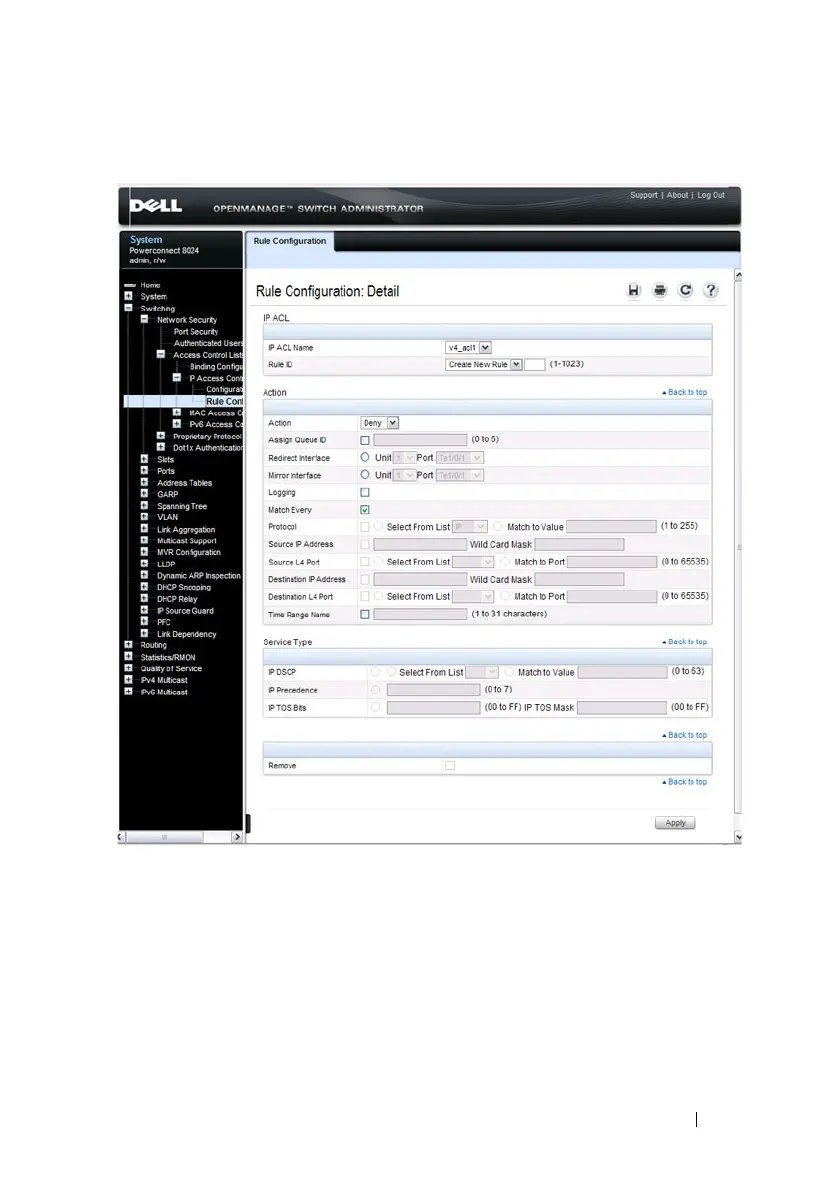Click the Rule ID number input field

[x=535, y=364]
